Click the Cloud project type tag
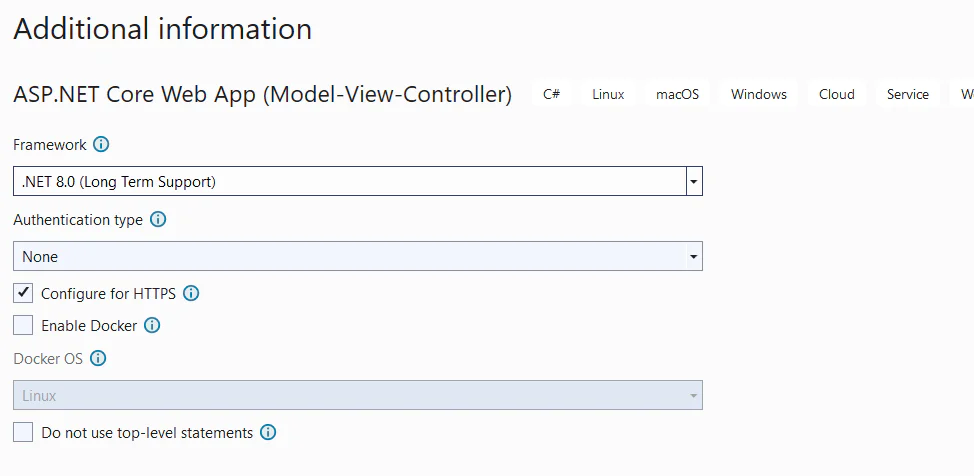 tap(837, 94)
